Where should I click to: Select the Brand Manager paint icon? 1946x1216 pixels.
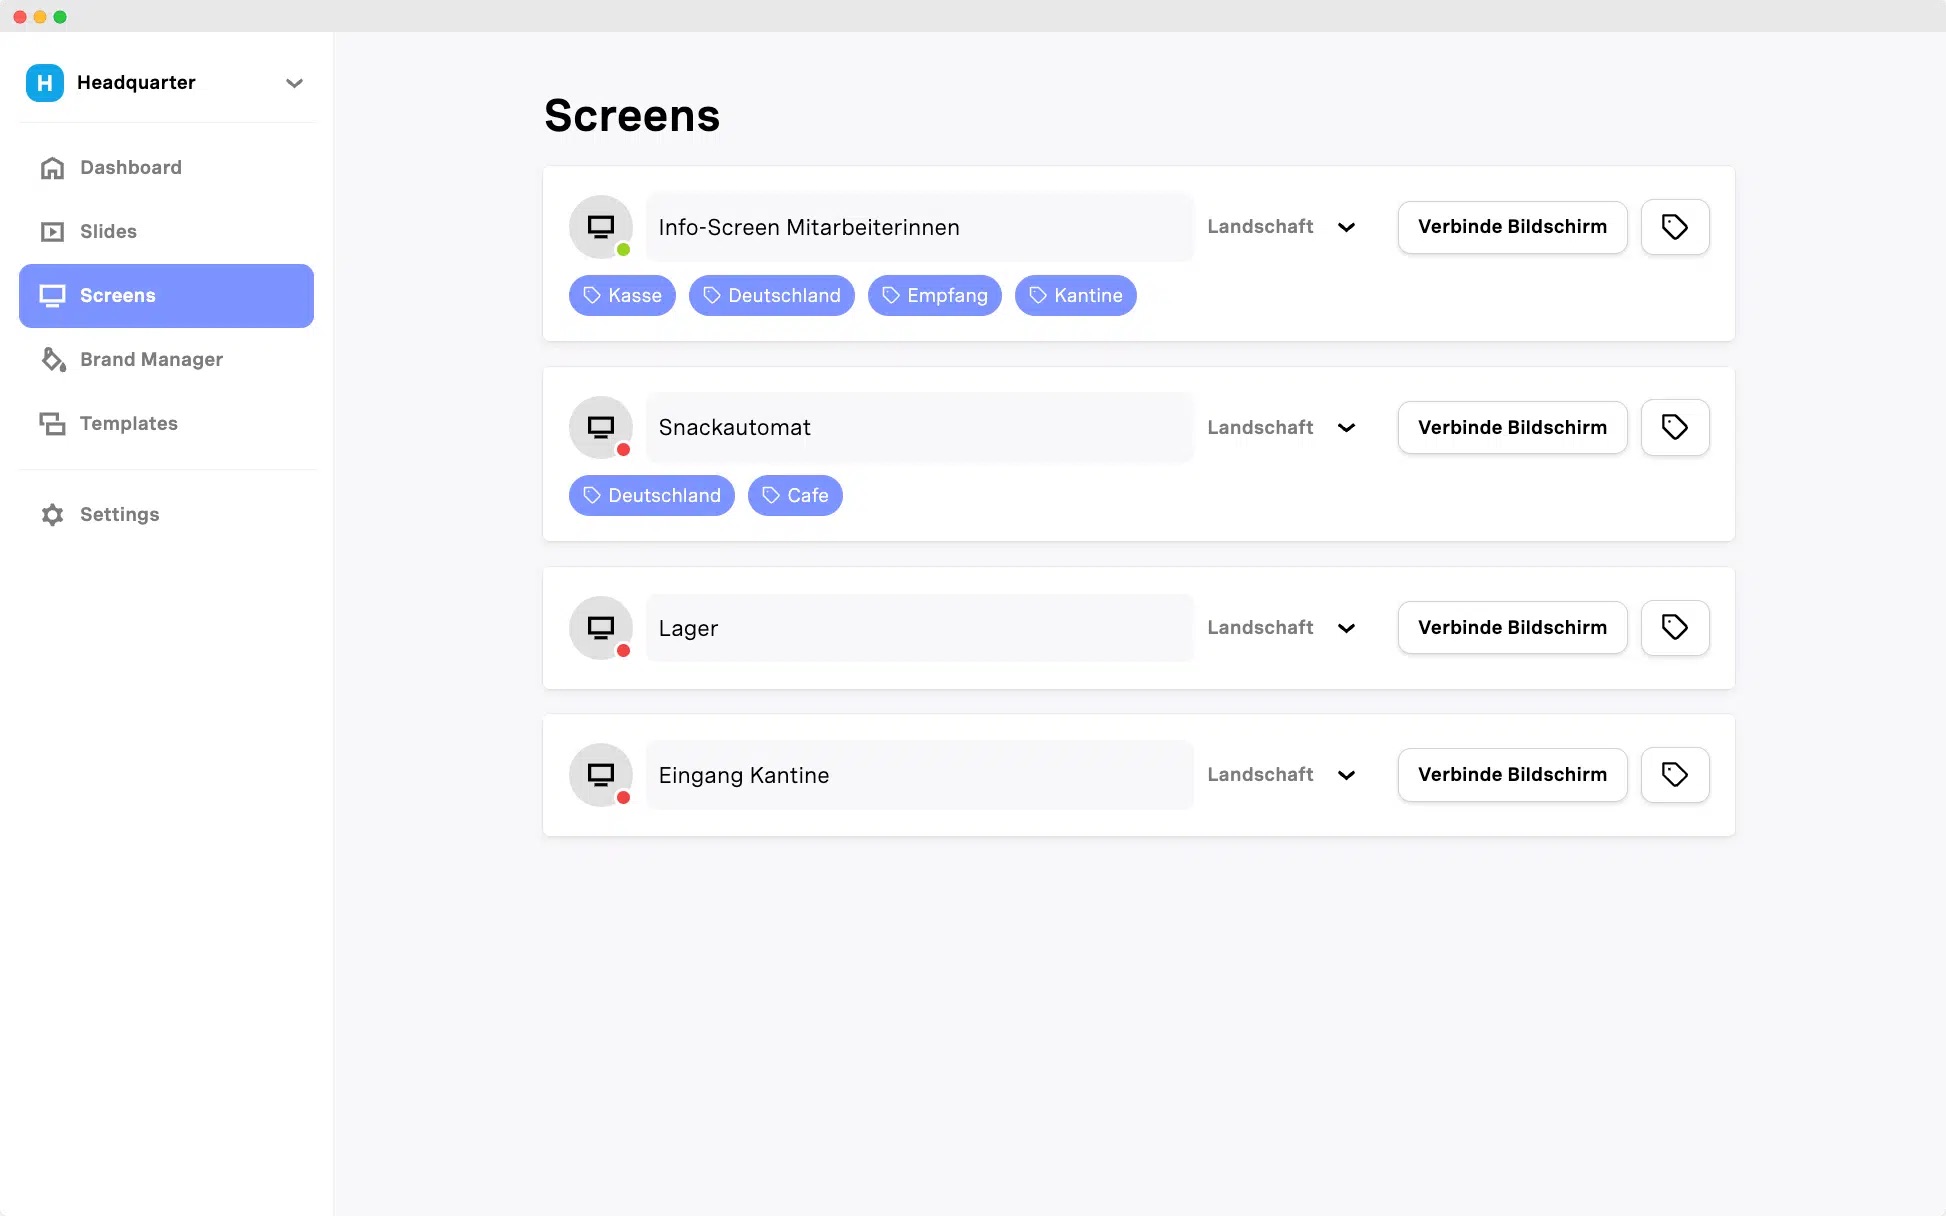tap(52, 359)
